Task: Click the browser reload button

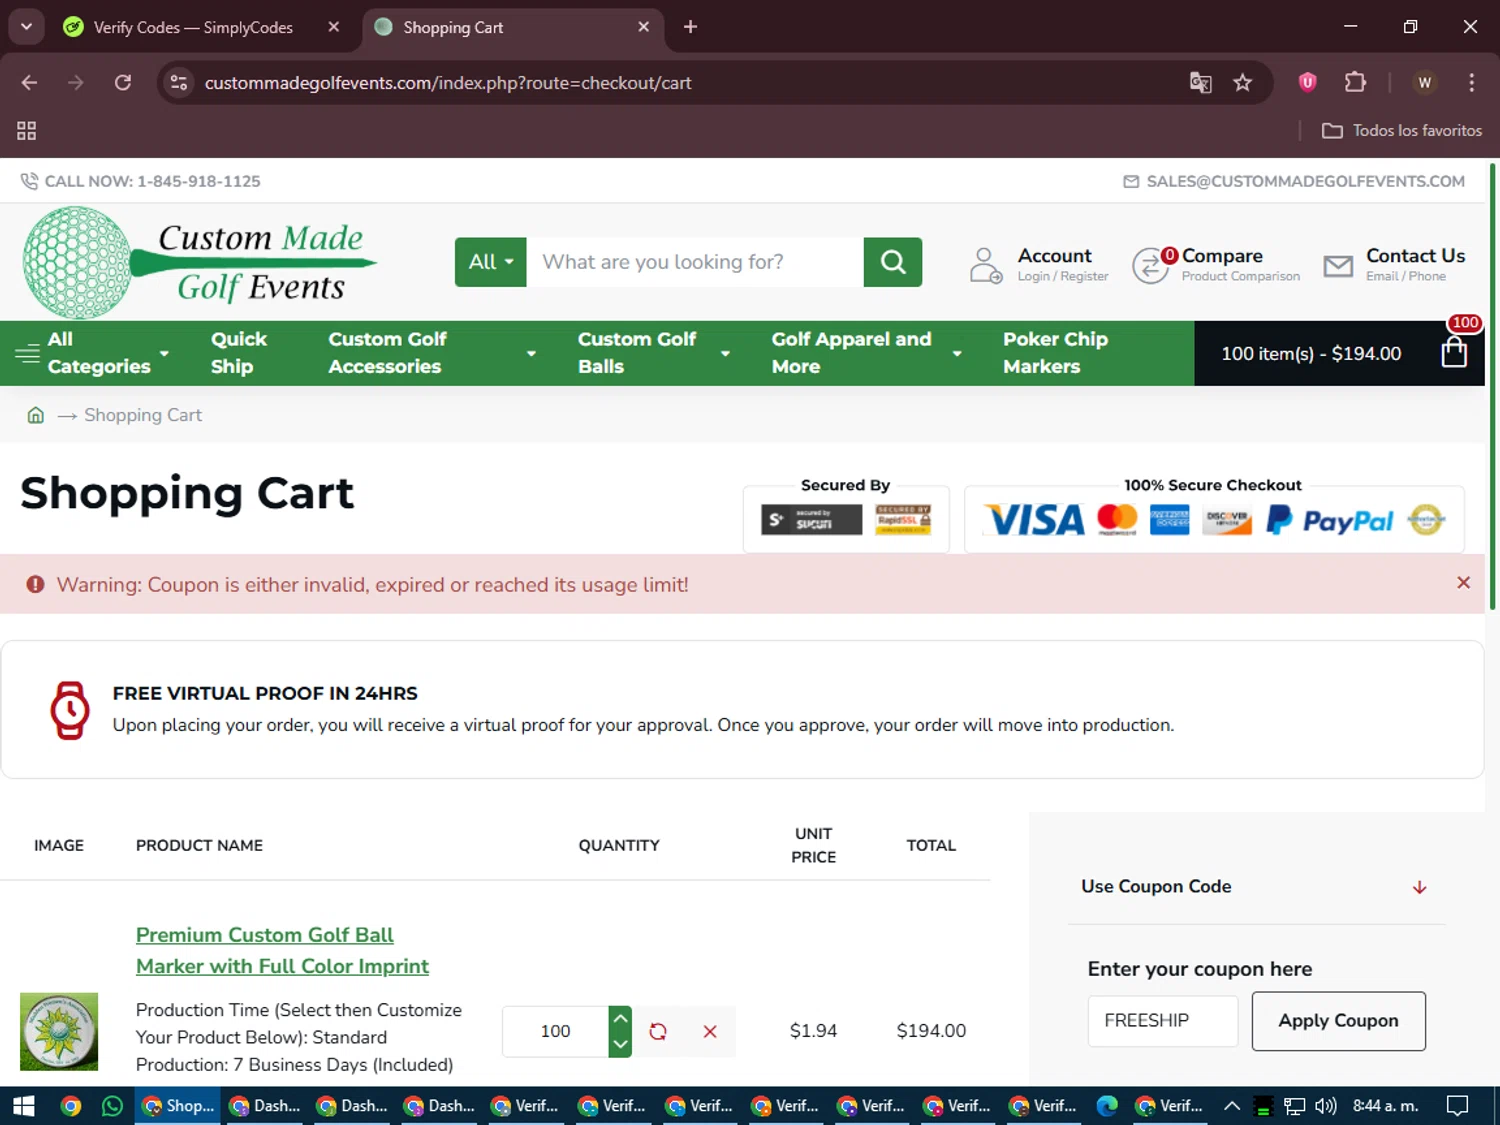Action: pyautogui.click(x=123, y=82)
